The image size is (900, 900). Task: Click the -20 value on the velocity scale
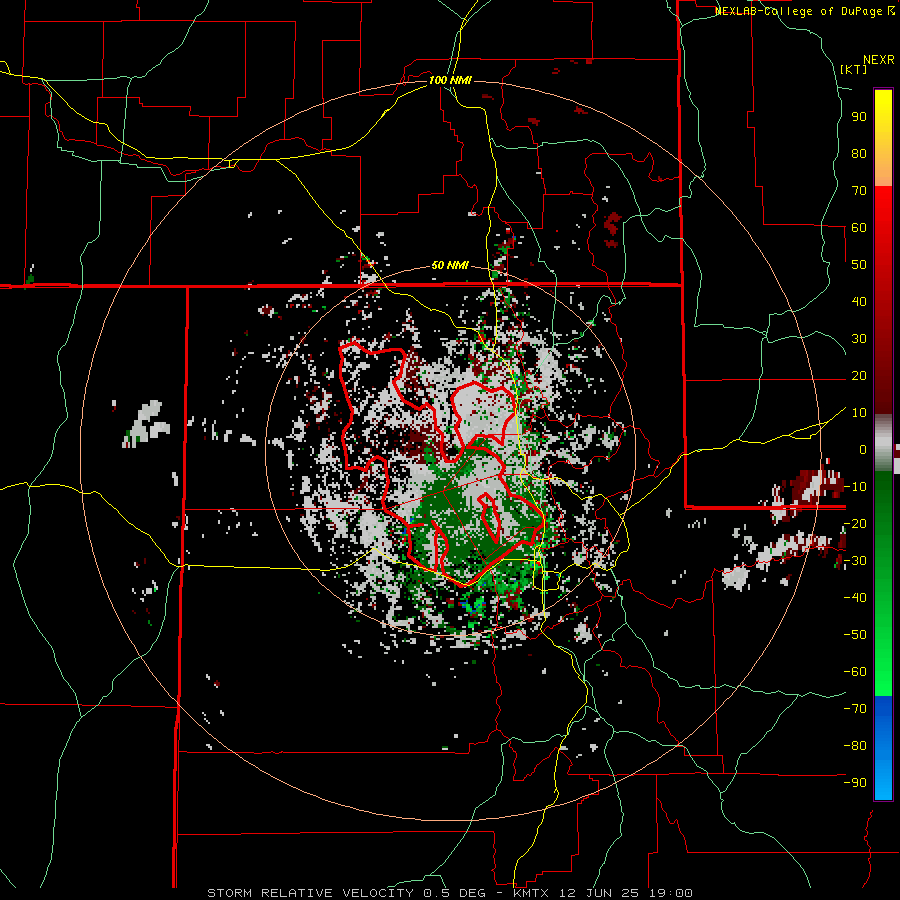(855, 523)
